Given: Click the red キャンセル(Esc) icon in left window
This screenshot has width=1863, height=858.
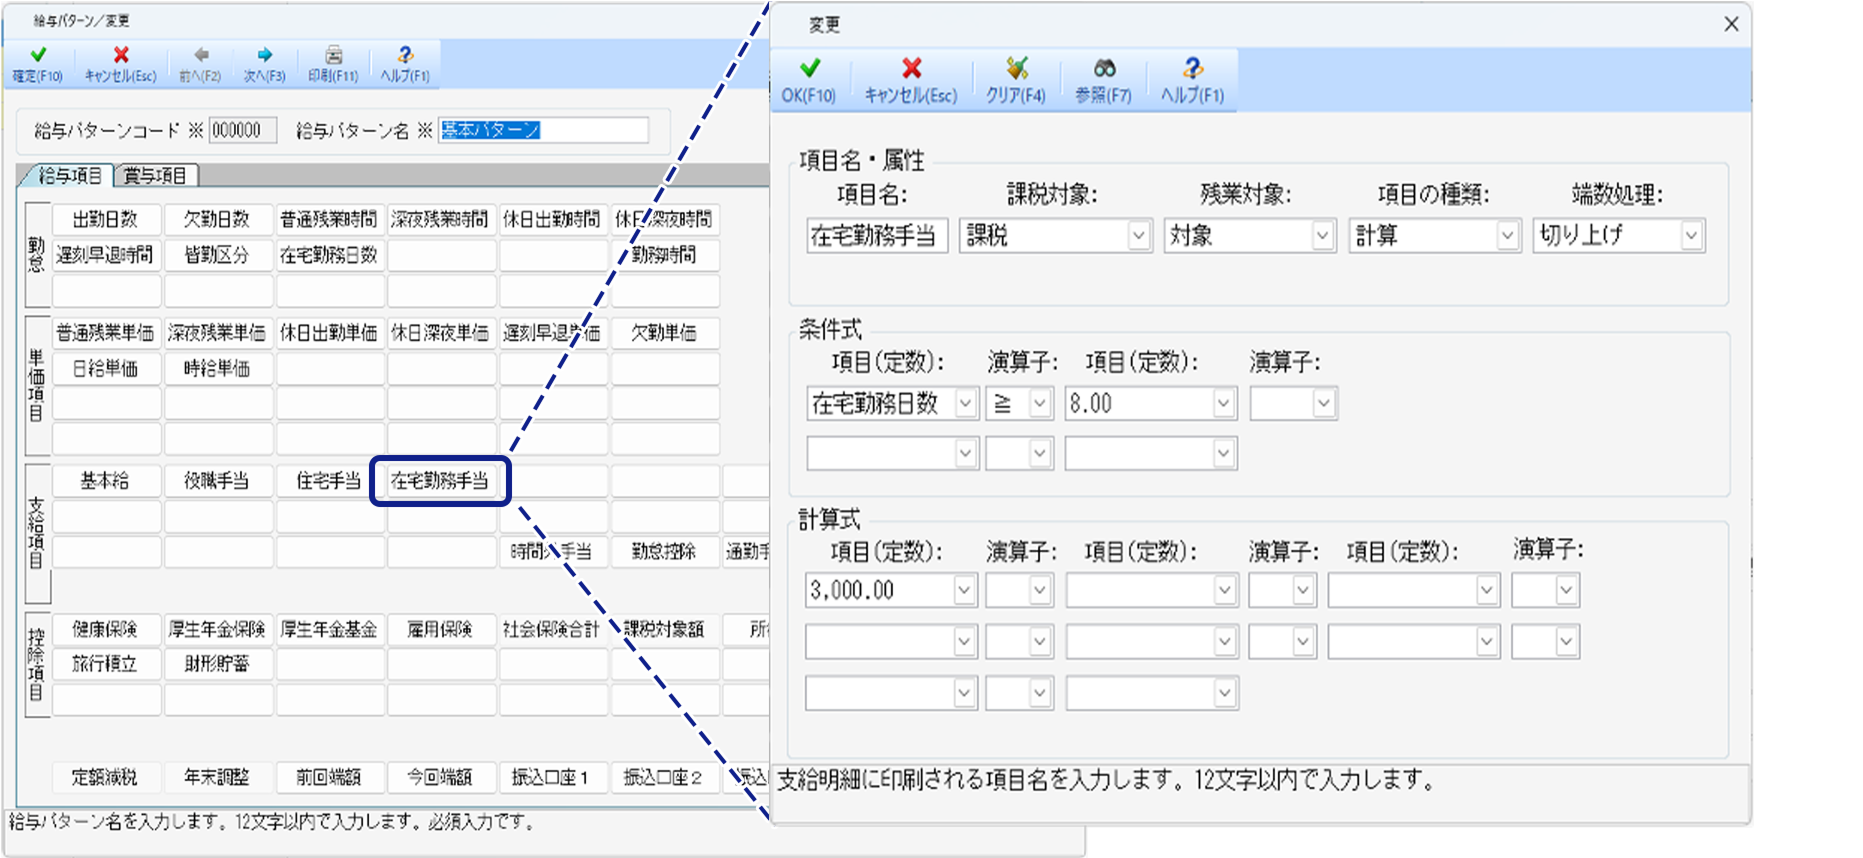Looking at the screenshot, I should tap(120, 64).
